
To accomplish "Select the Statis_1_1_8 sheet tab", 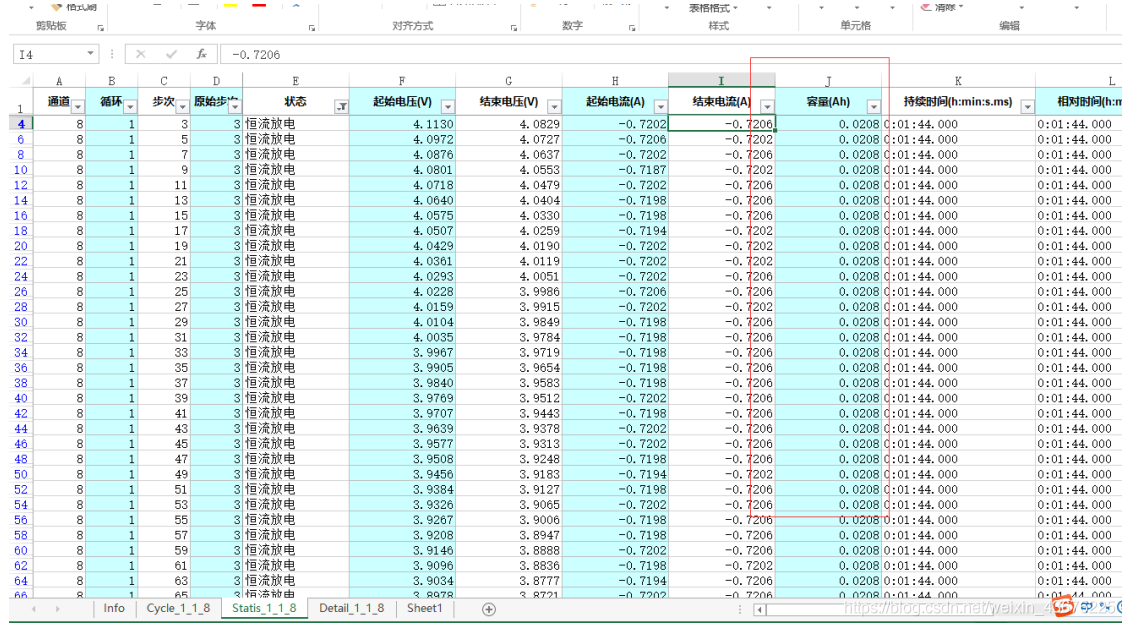I will coord(263,608).
